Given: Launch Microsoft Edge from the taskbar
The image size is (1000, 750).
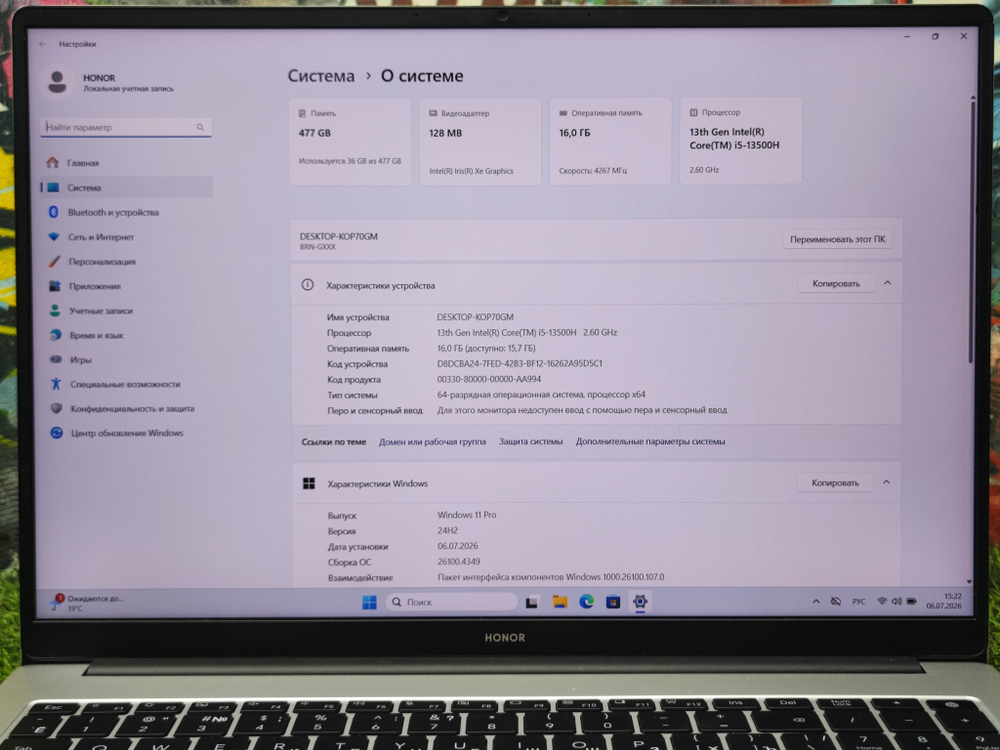Looking at the screenshot, I should click(586, 601).
